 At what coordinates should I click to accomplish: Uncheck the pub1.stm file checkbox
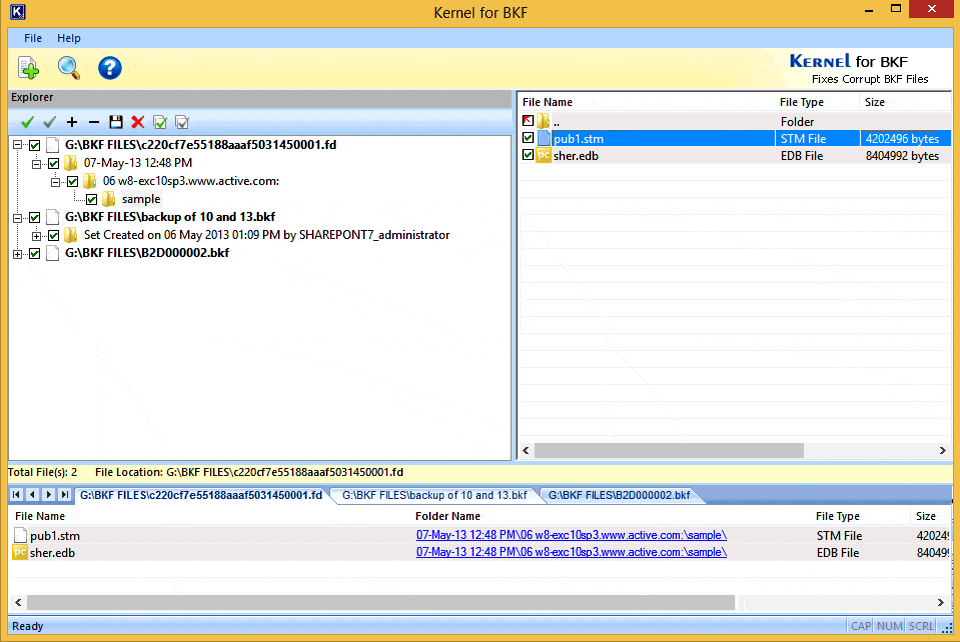point(528,139)
